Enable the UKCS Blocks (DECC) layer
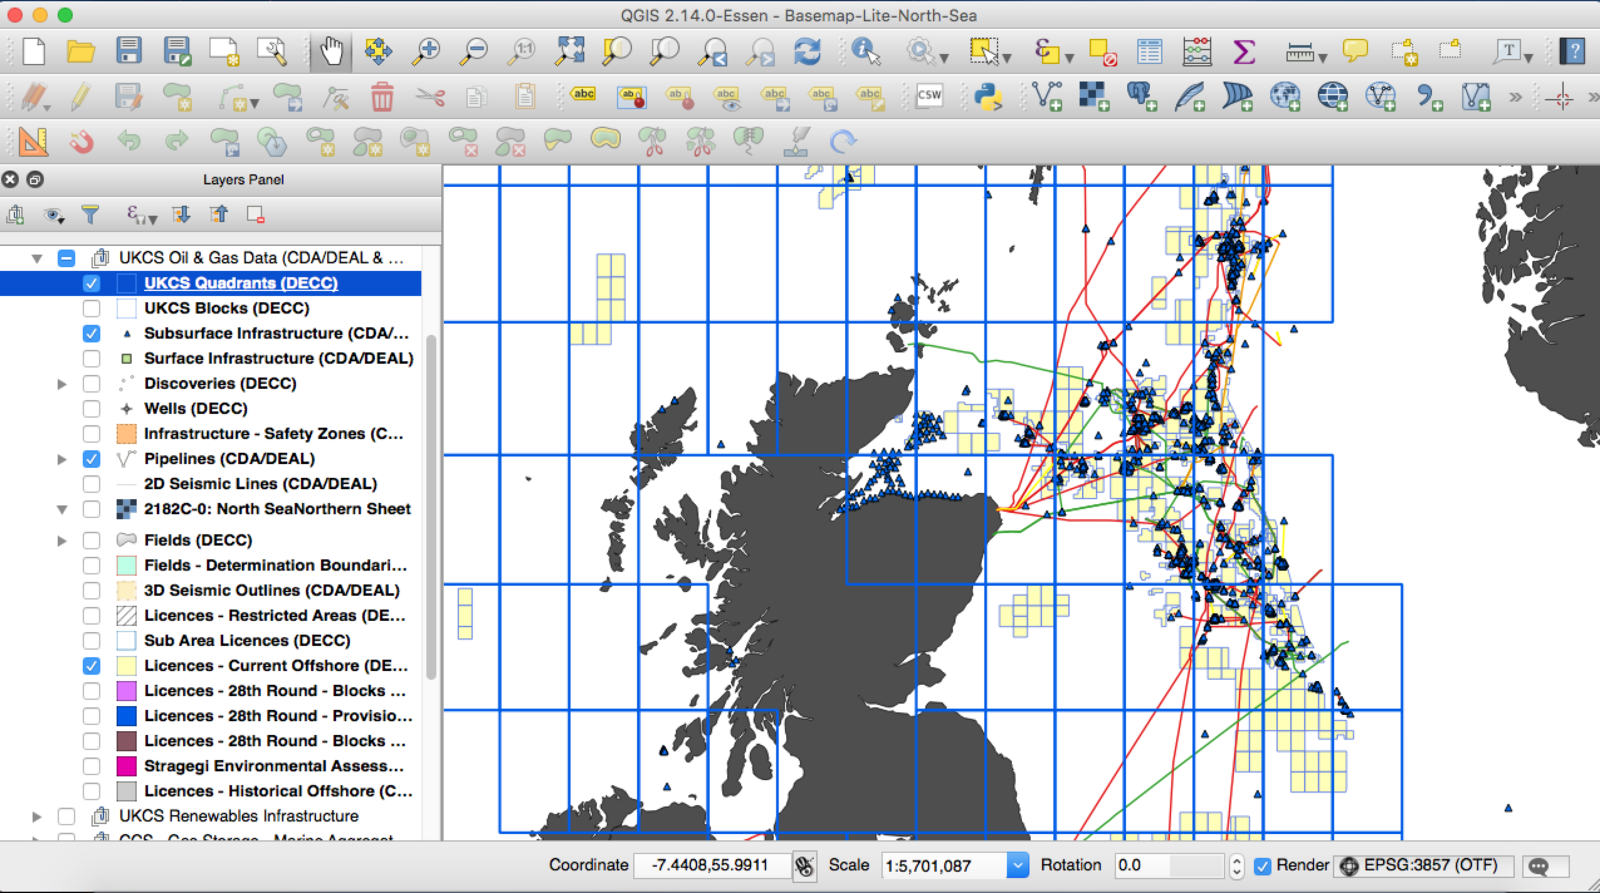 tap(91, 308)
